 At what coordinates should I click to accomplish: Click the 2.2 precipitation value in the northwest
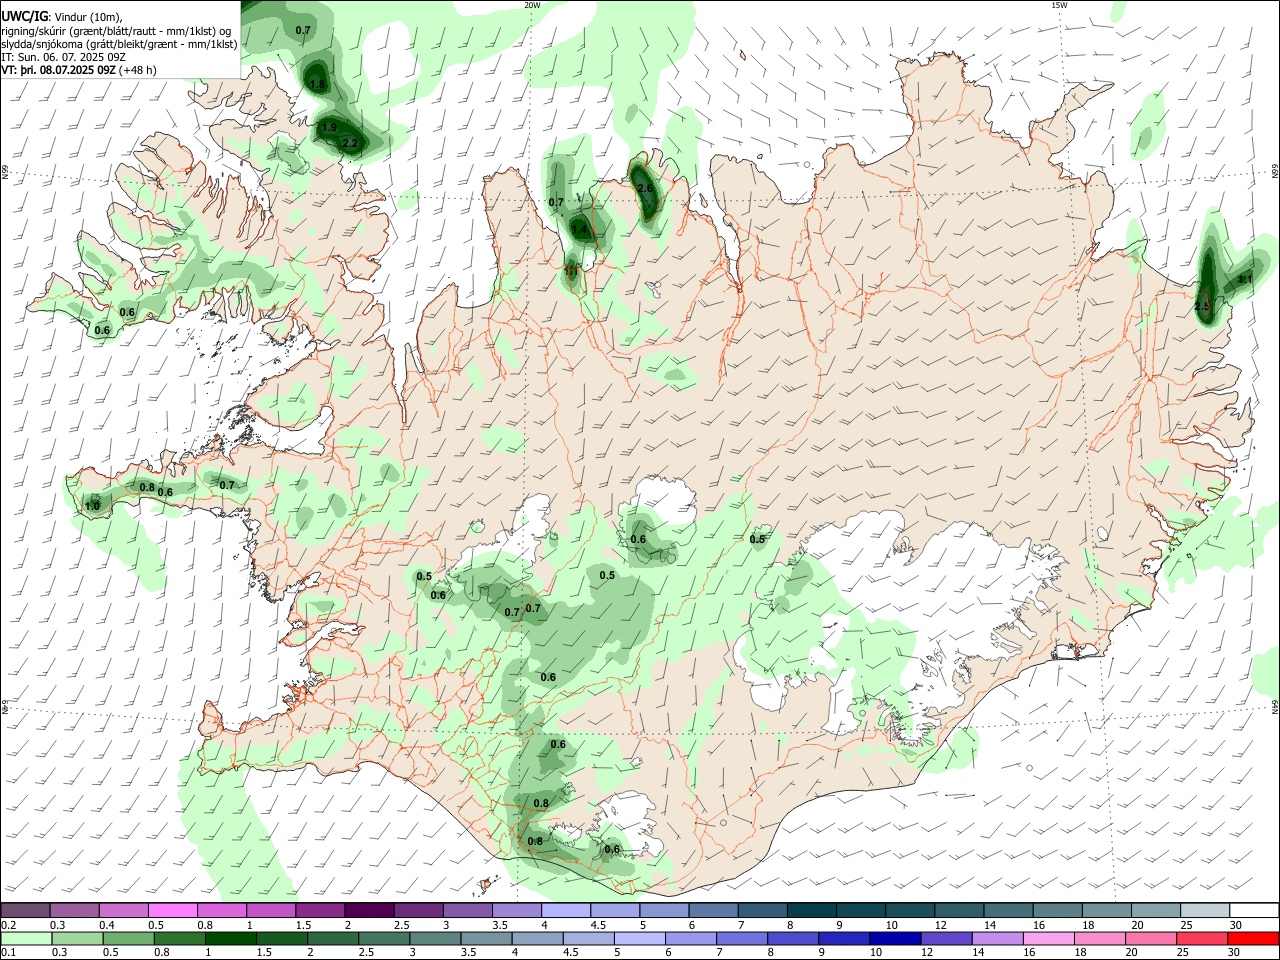click(350, 144)
